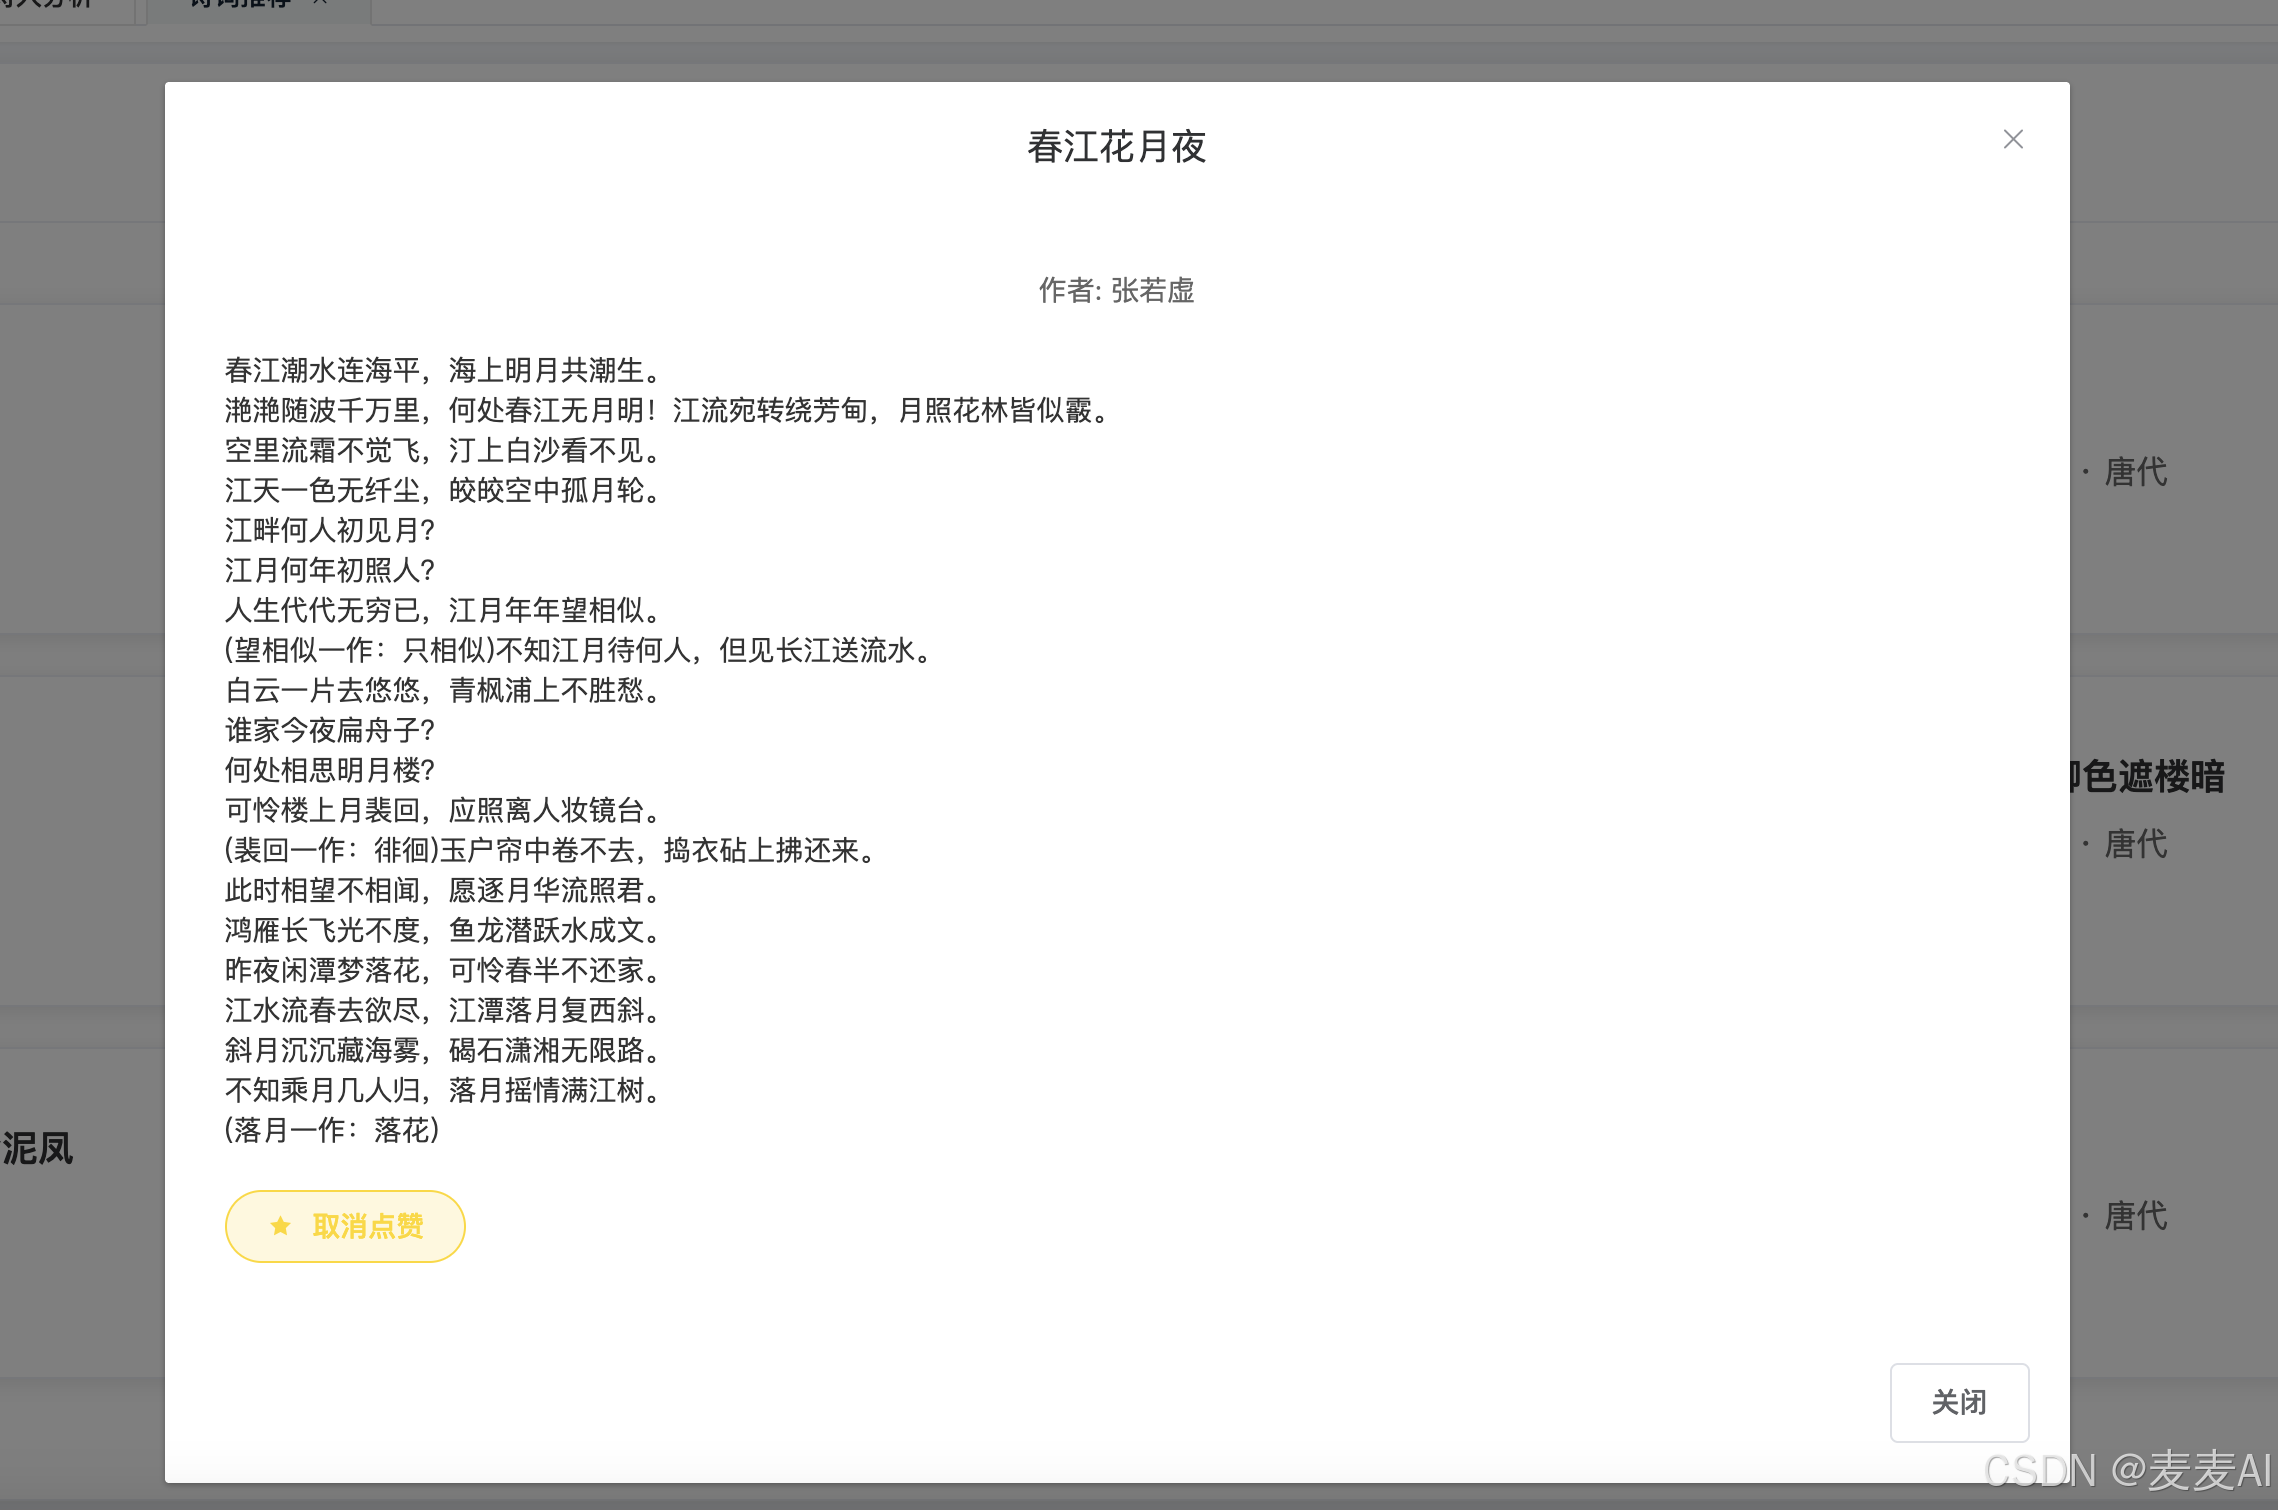Click the note (落月一作：落花)
The width and height of the screenshot is (2278, 1510).
pyautogui.click(x=332, y=1130)
